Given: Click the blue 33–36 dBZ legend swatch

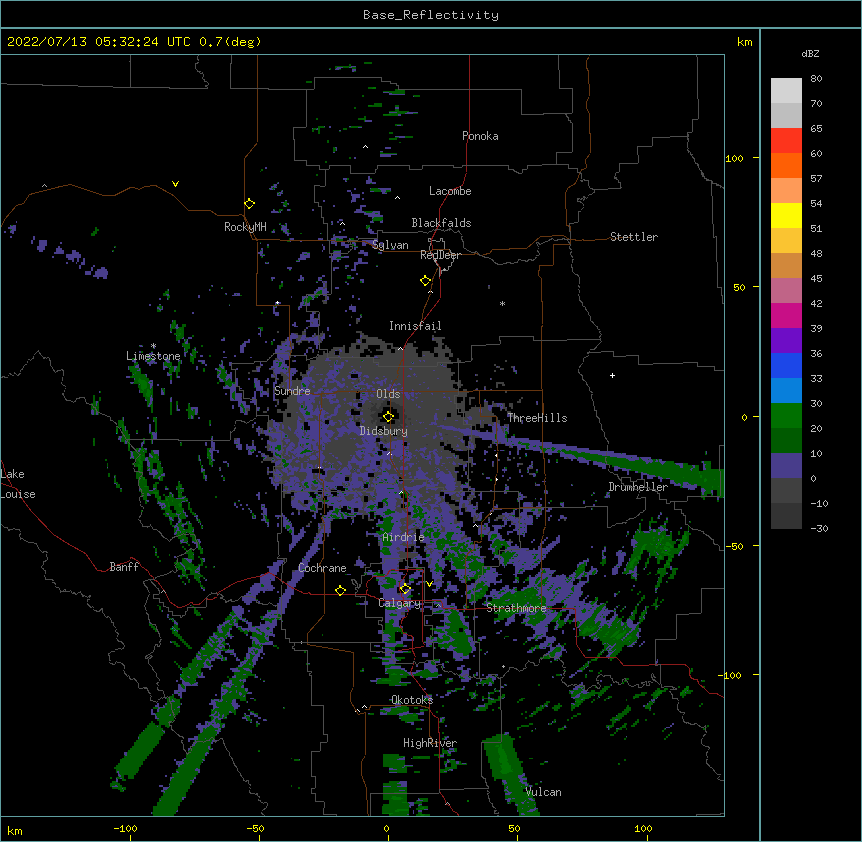Looking at the screenshot, I should click(786, 365).
